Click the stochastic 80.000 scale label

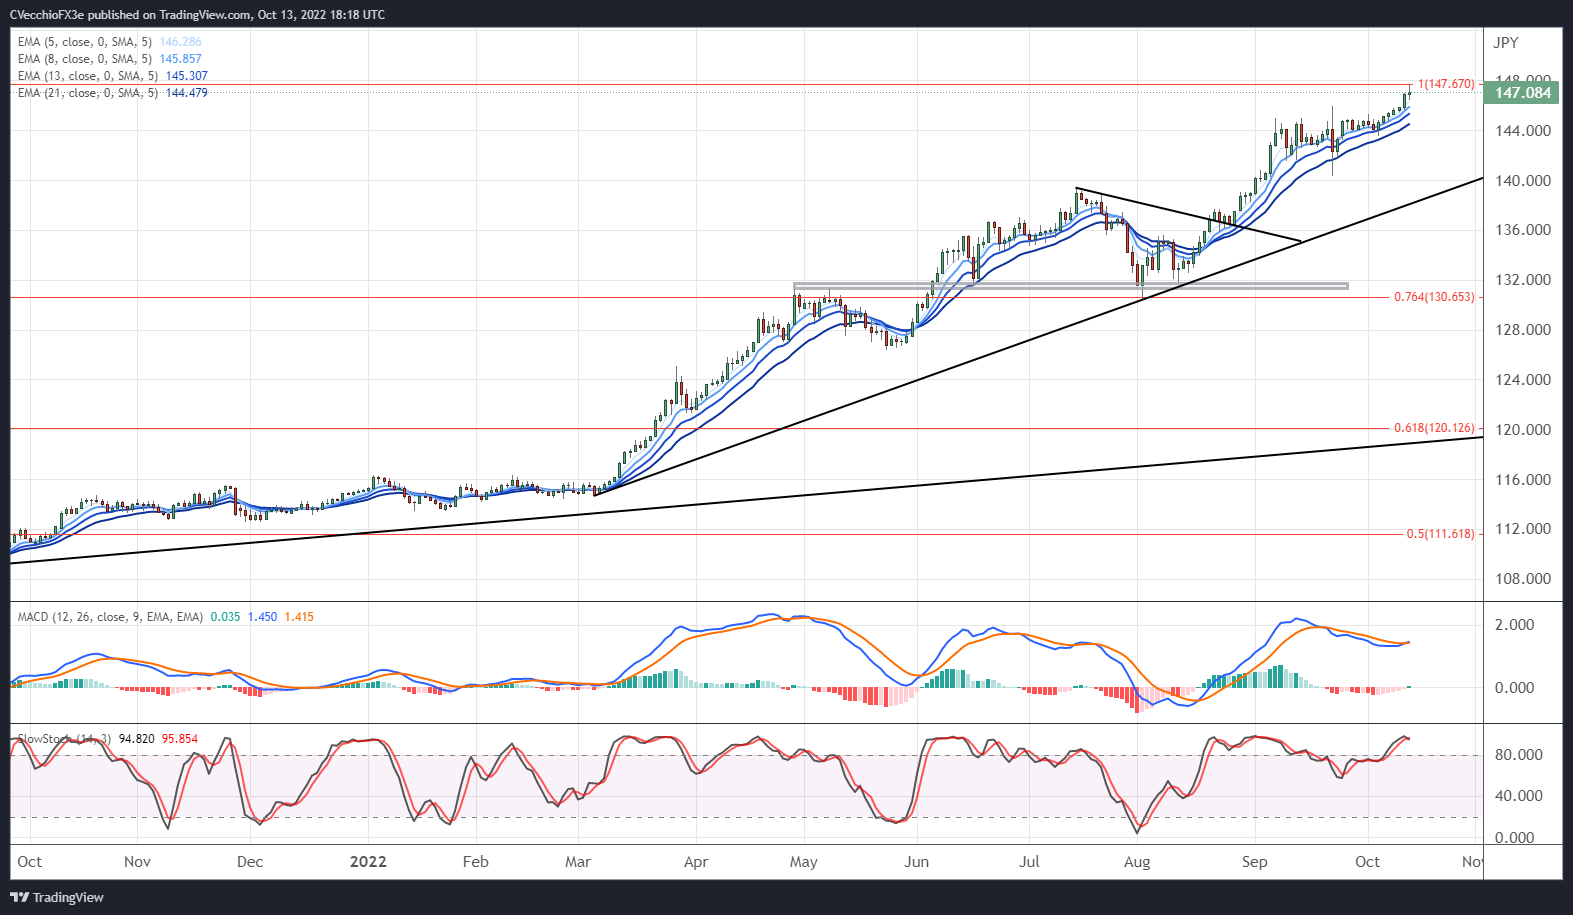tap(1519, 755)
